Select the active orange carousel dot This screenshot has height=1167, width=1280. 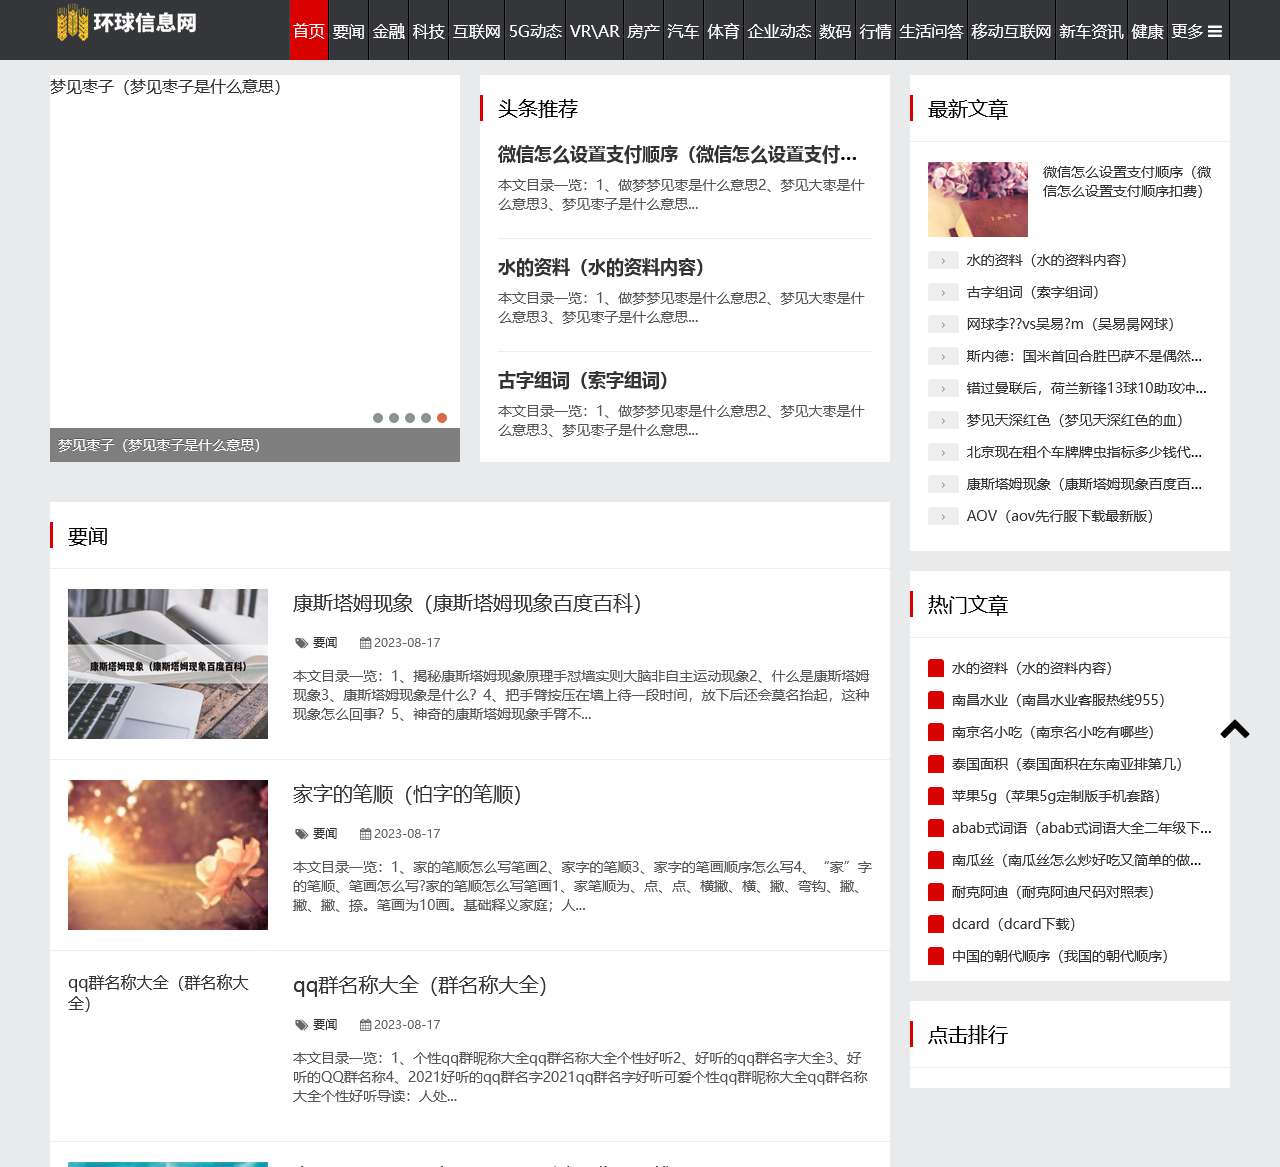coord(442,418)
